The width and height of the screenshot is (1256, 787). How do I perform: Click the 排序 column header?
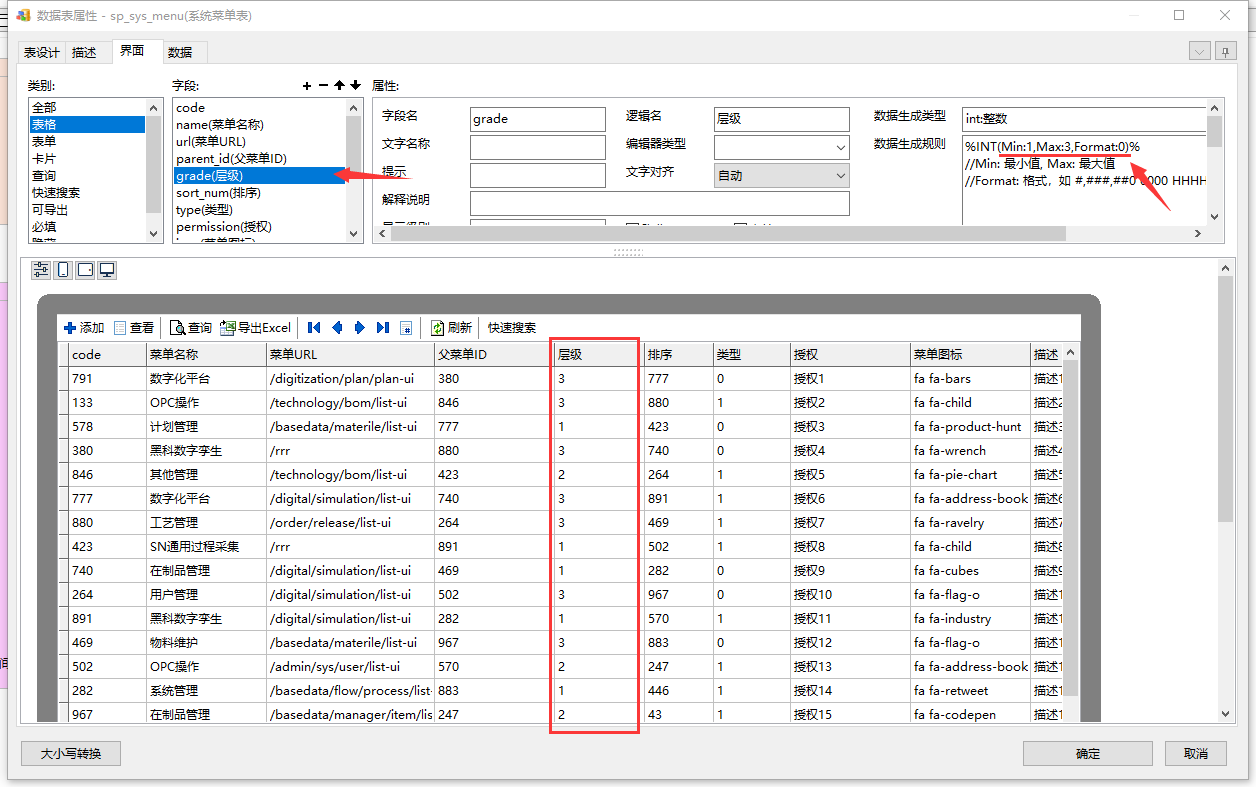coord(677,354)
